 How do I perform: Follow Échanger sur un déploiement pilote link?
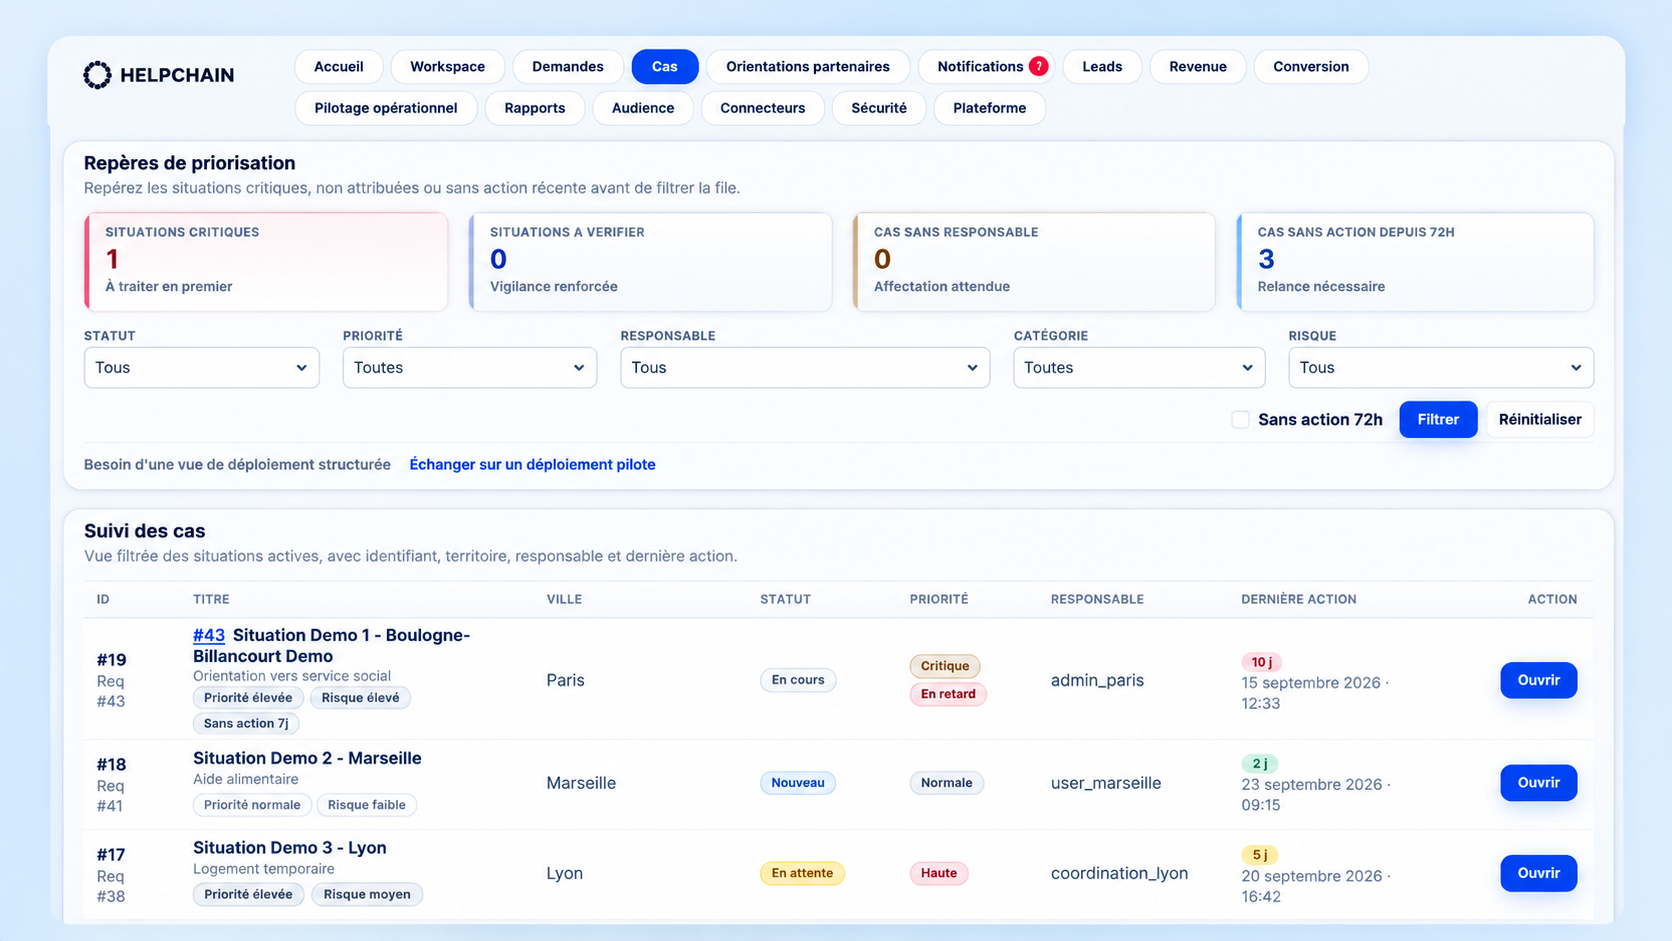click(533, 465)
